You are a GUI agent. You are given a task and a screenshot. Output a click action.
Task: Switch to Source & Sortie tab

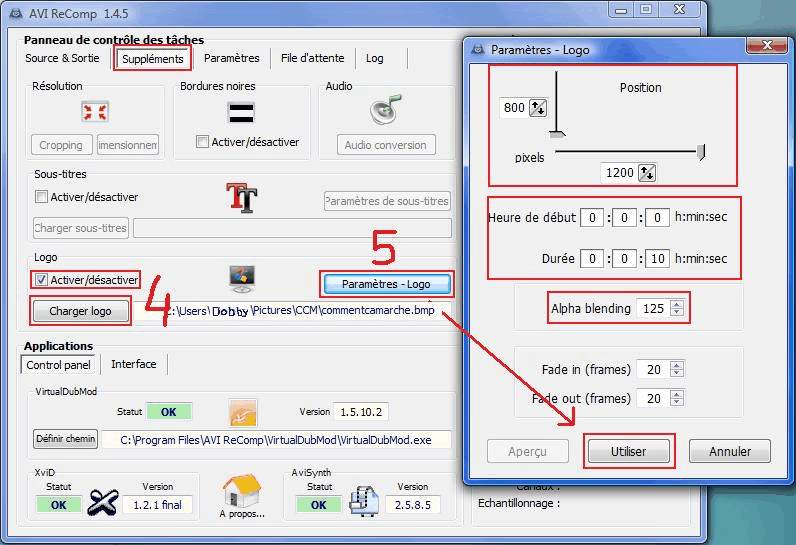[62, 58]
